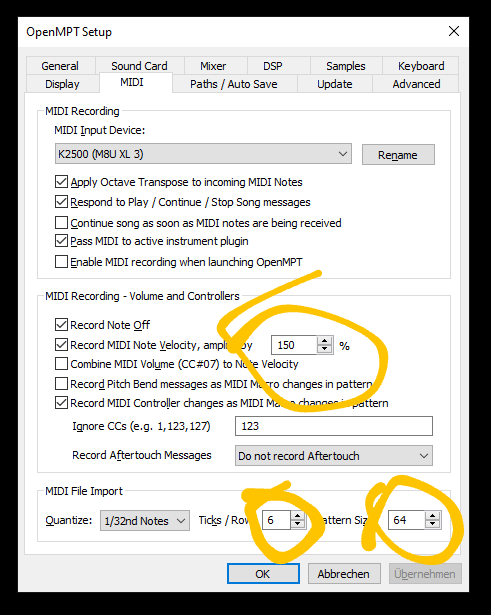Close the OpenMPT Setup dialog
Viewport: 491px width, 615px height.
click(454, 31)
